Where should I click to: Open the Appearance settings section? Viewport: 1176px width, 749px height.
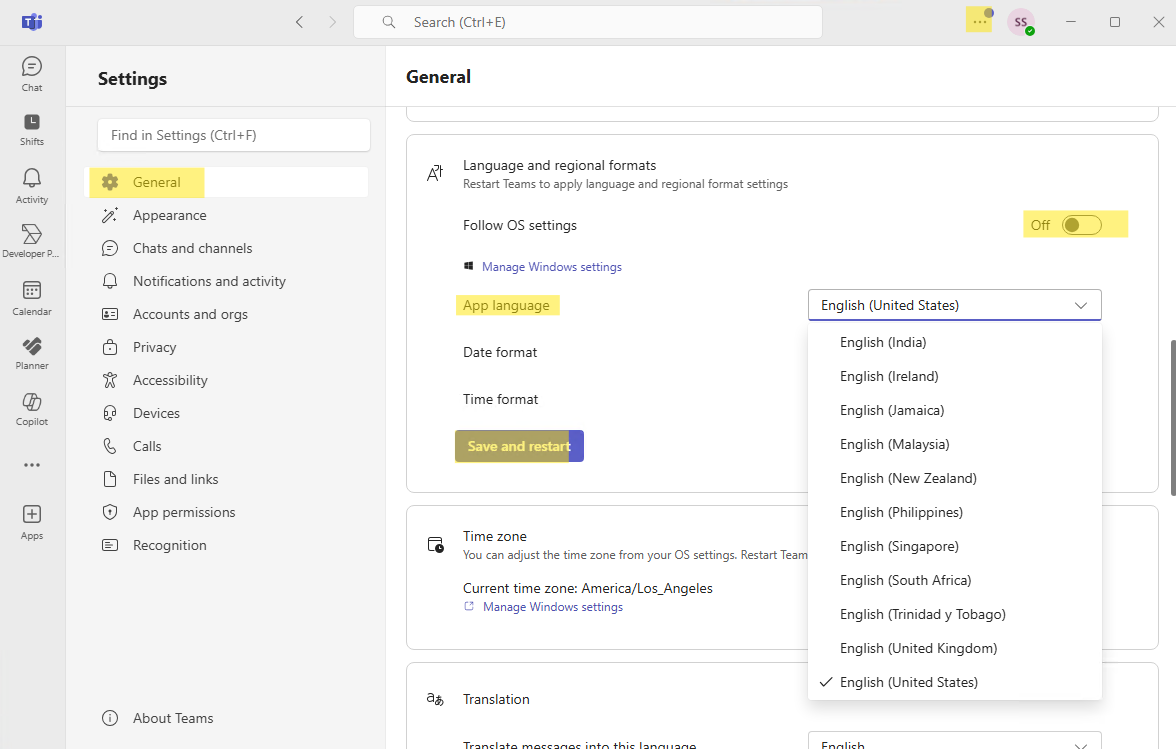click(169, 215)
